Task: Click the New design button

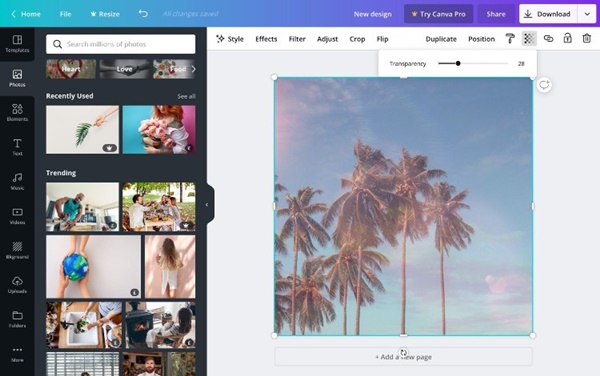Action: pos(372,14)
